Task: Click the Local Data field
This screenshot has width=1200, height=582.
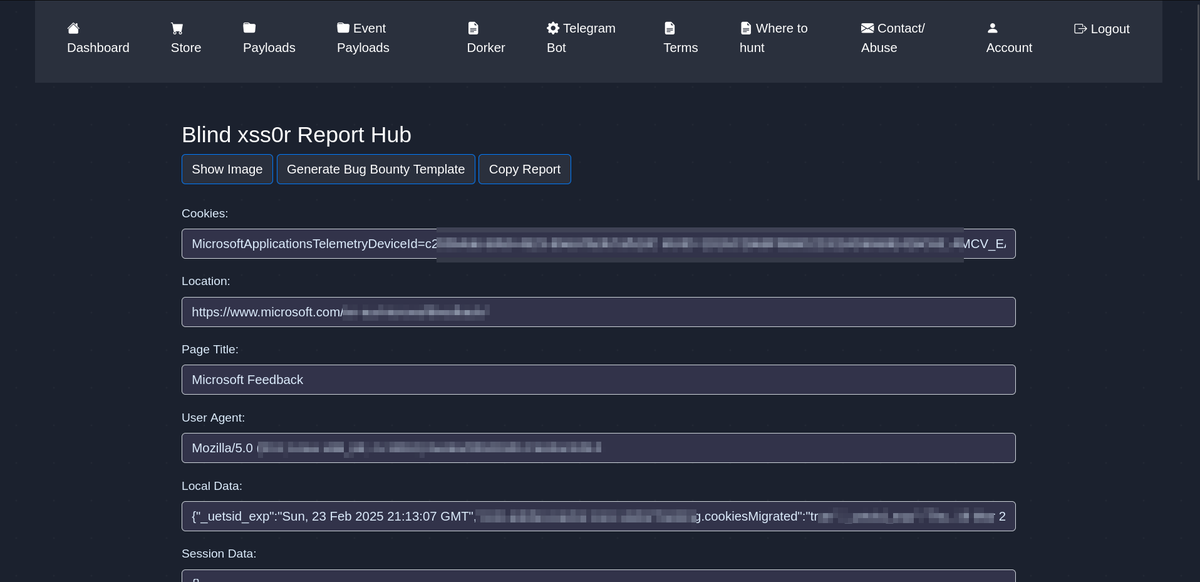Action: click(598, 516)
